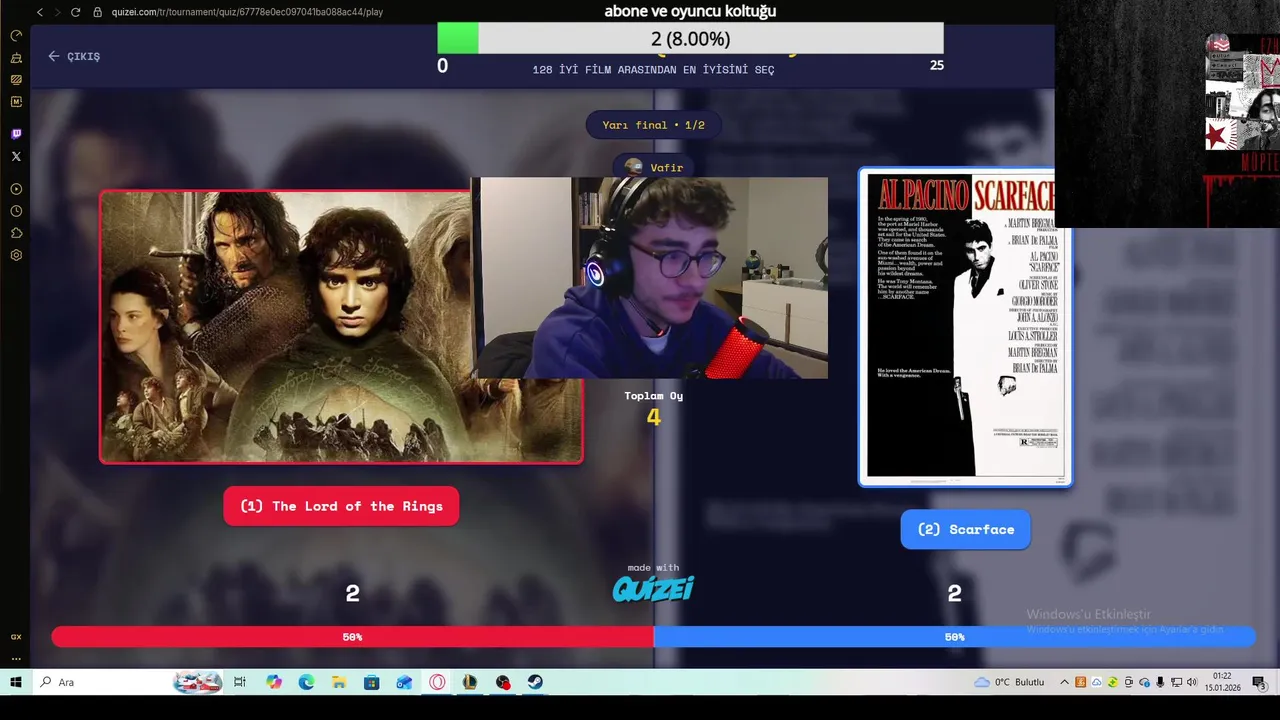Image resolution: width=1280 pixels, height=720 pixels.
Task: Open Outlook from the taskbar
Action: [x=404, y=682]
